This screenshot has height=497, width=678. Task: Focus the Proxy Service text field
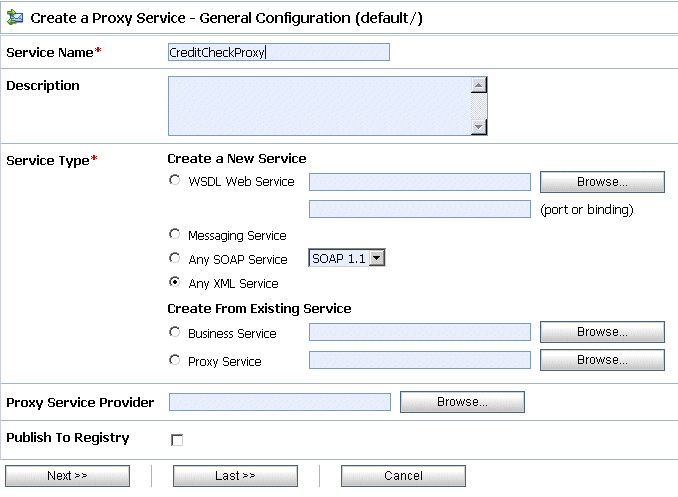pyautogui.click(x=420, y=360)
